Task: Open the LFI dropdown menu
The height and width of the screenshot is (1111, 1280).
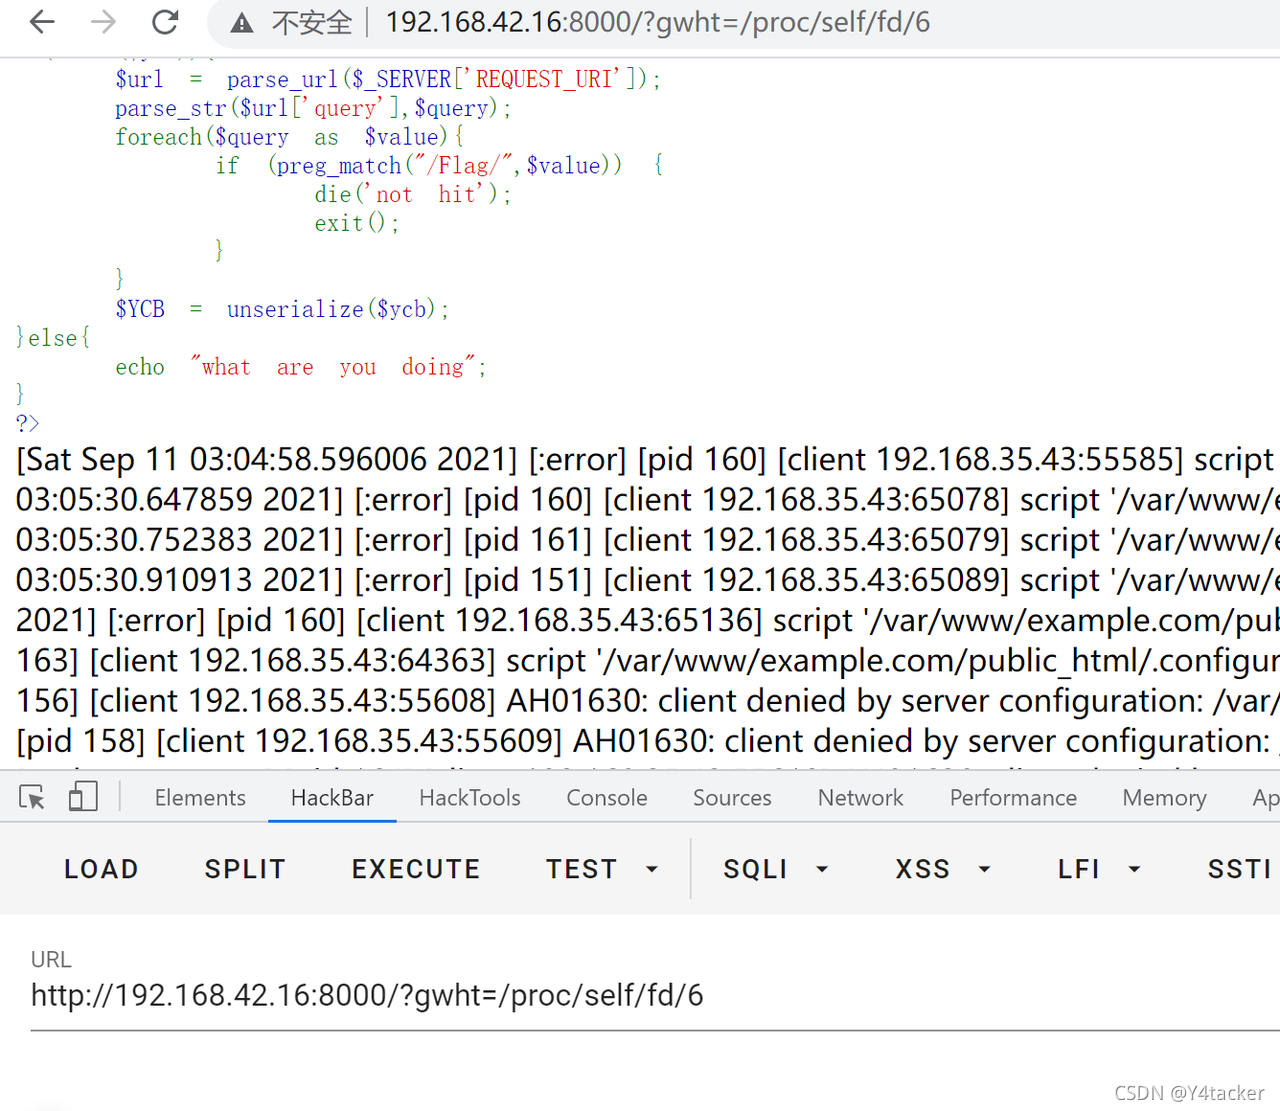Action: tap(1099, 869)
